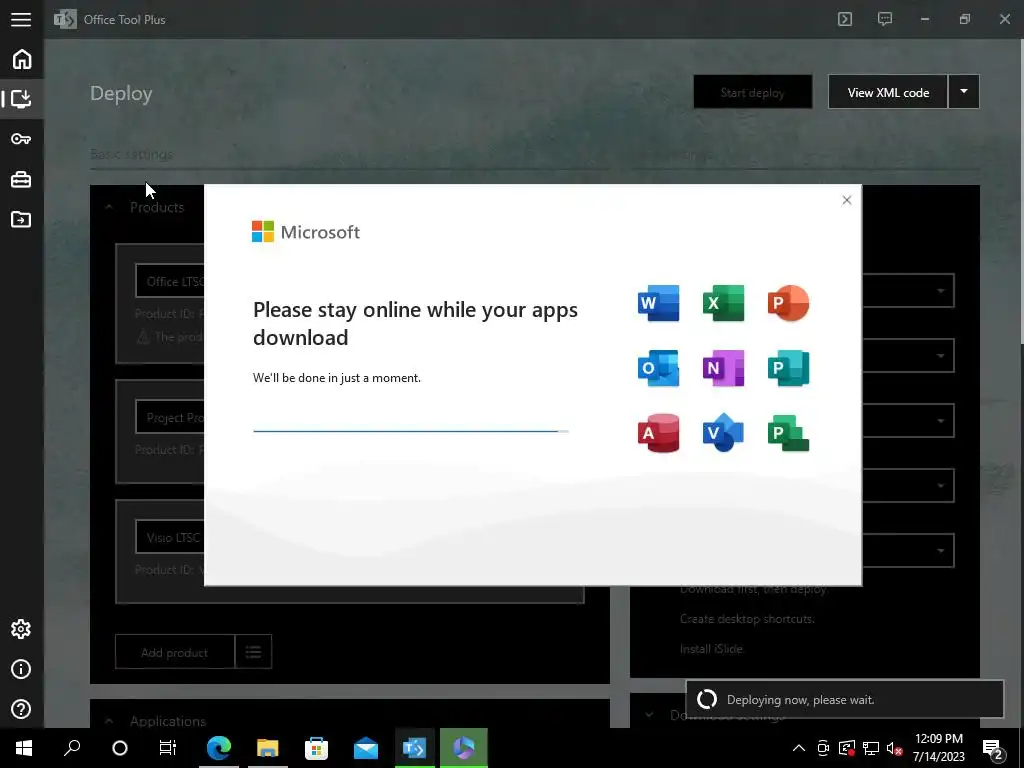Open the first settings dropdown on right
1024x768 pixels.
(x=908, y=291)
